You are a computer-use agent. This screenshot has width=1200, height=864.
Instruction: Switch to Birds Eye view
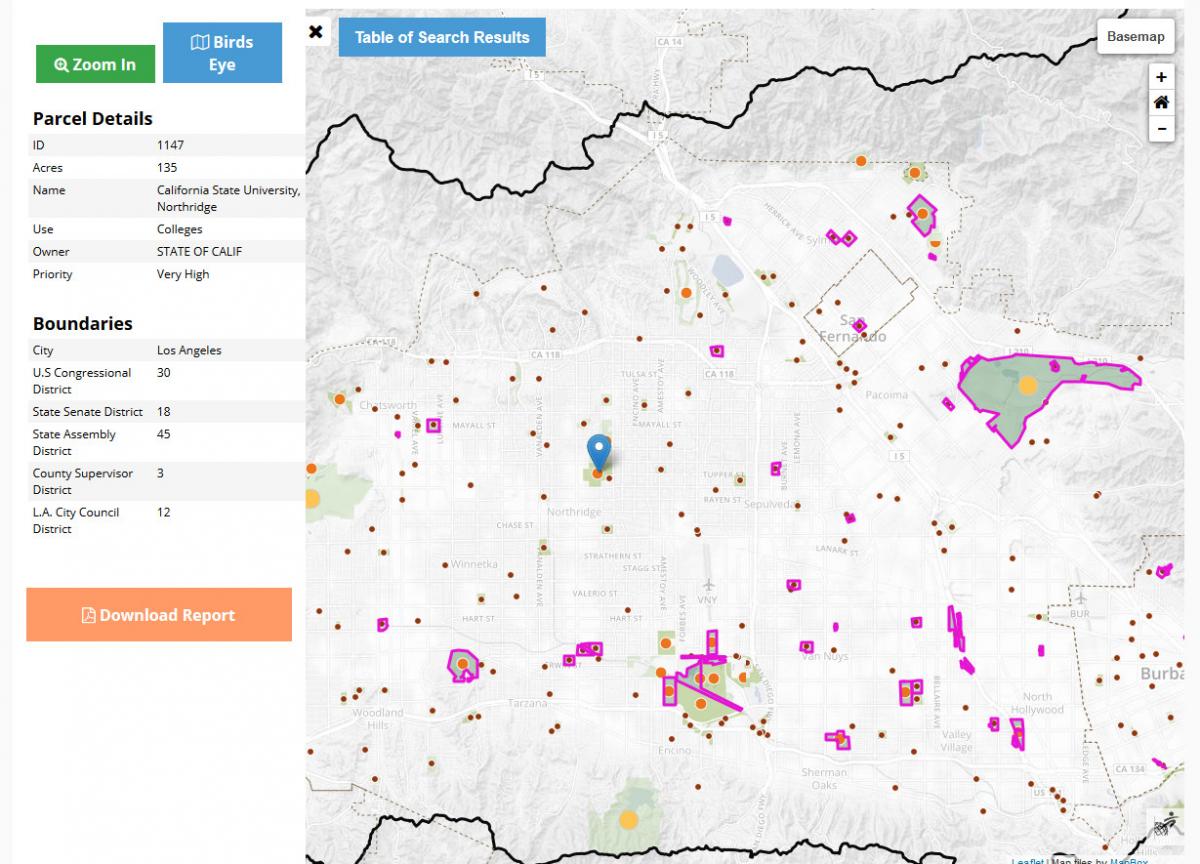tap(222, 53)
